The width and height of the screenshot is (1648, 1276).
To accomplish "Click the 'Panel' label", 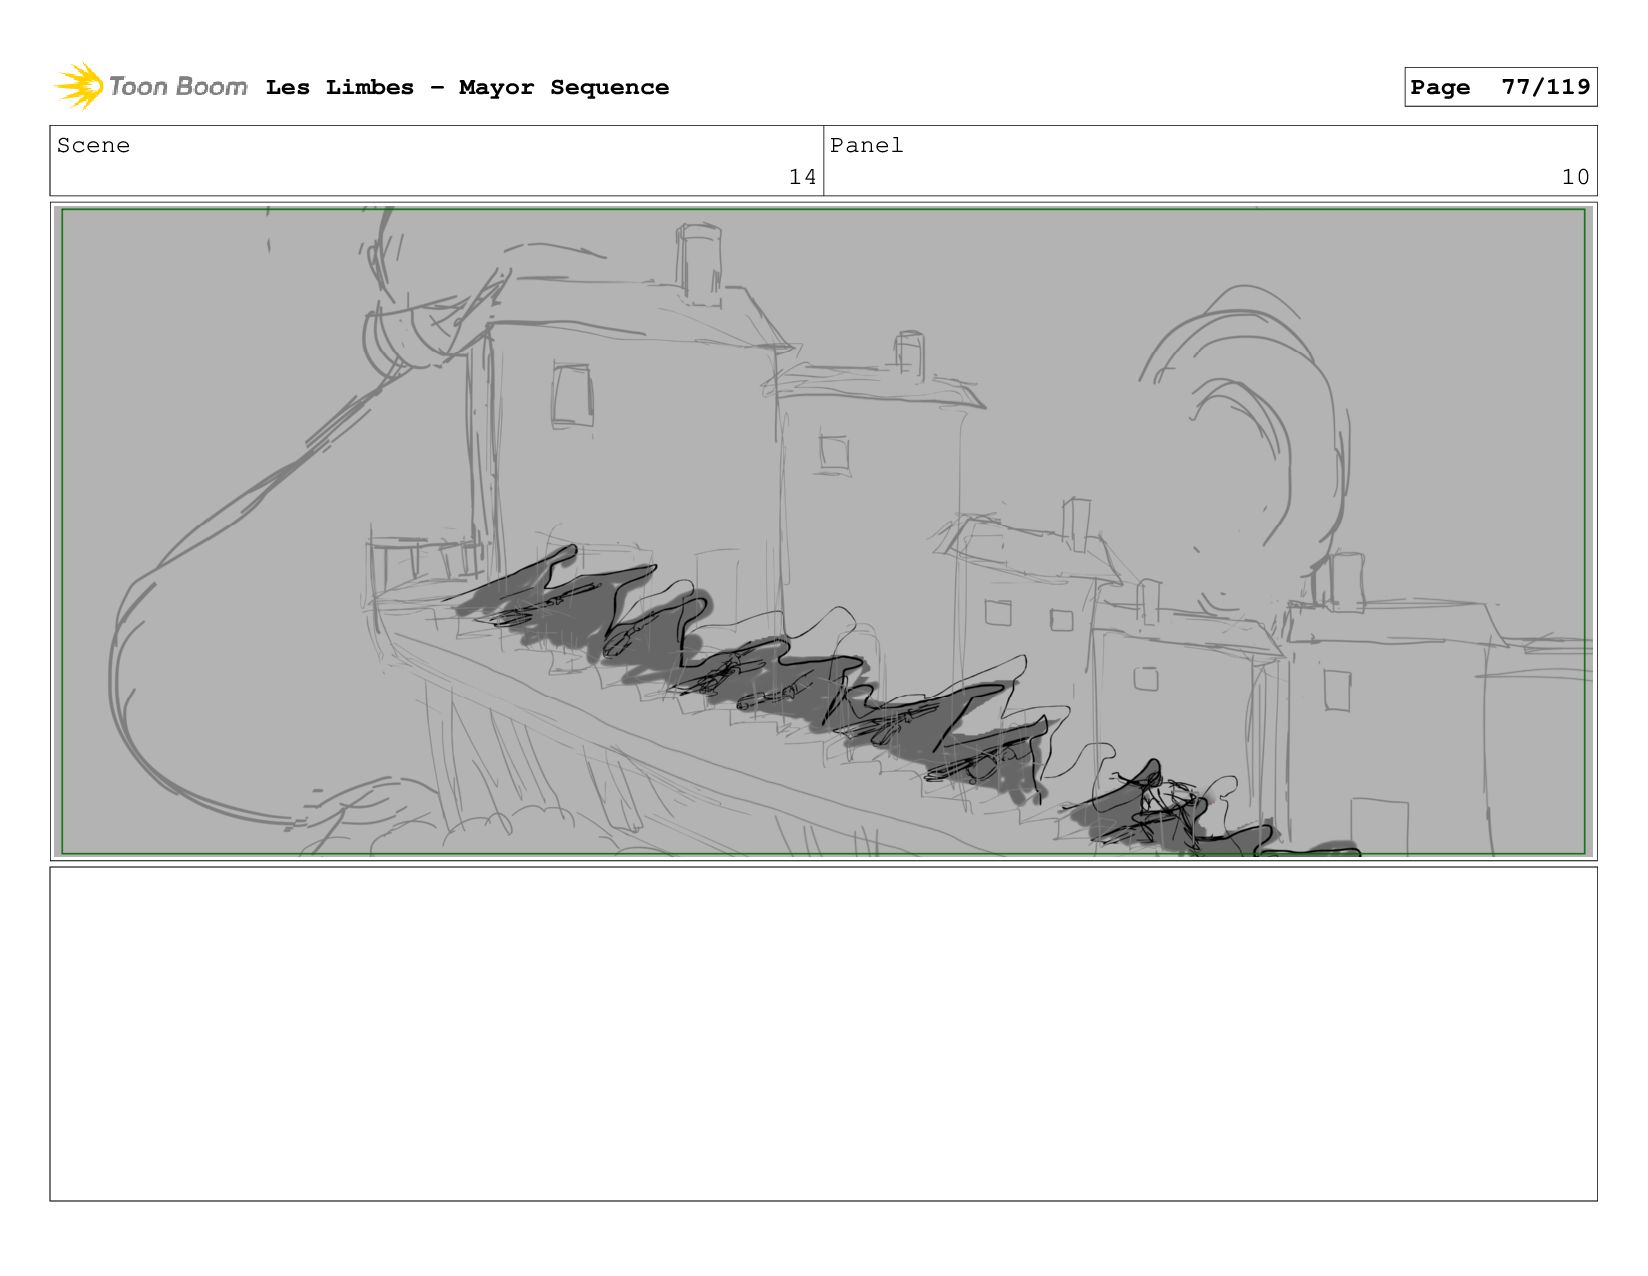I will 866,146.
